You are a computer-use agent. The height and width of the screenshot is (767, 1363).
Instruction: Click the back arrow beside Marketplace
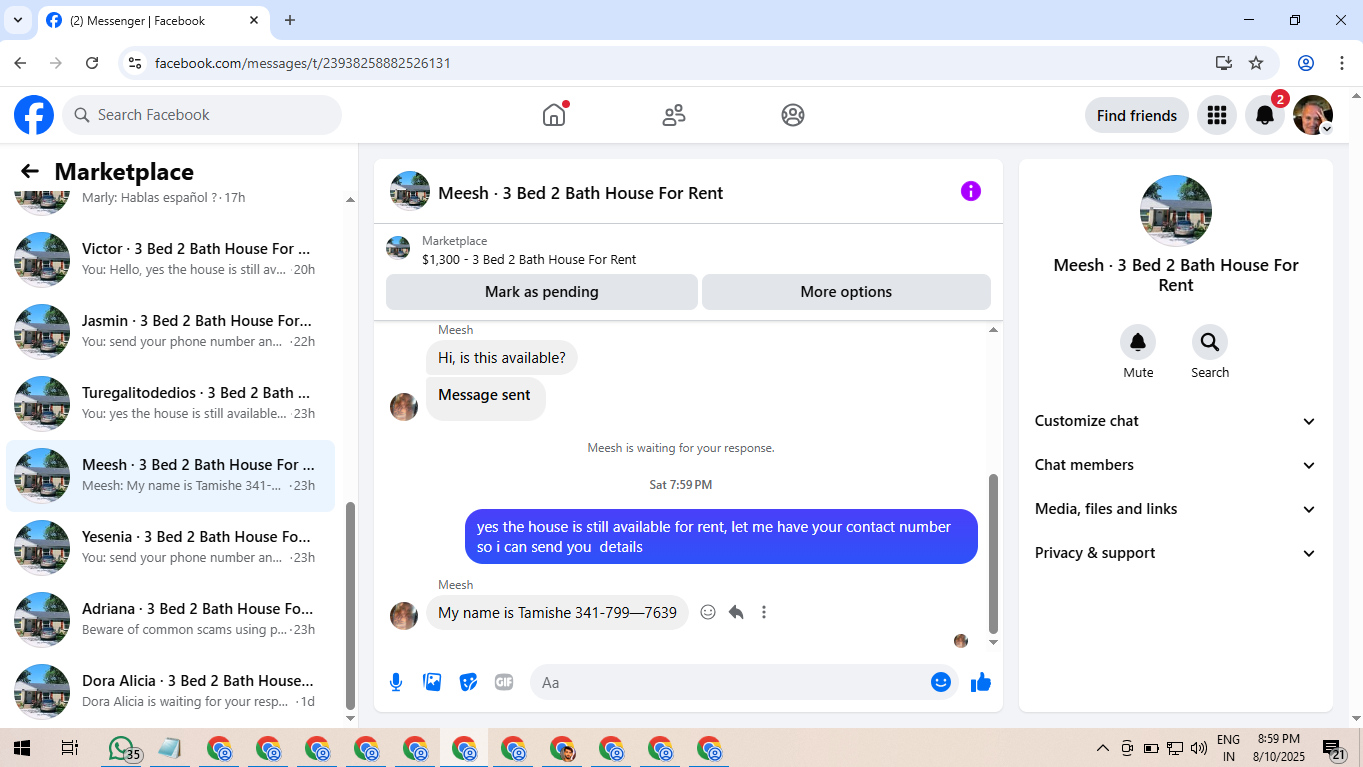pyautogui.click(x=30, y=171)
